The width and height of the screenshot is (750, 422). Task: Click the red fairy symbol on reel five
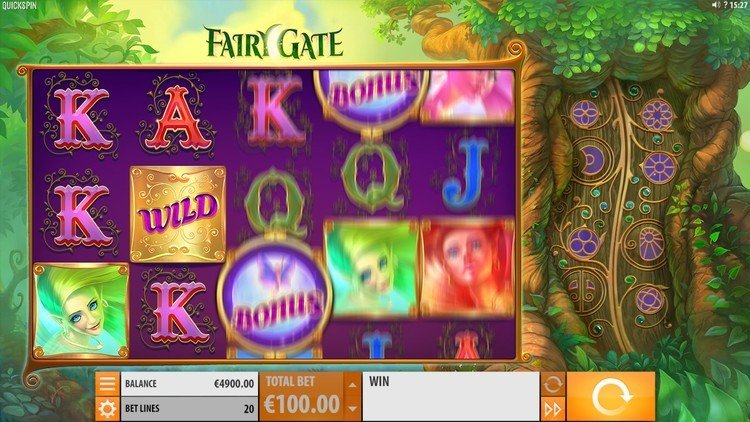[467, 268]
